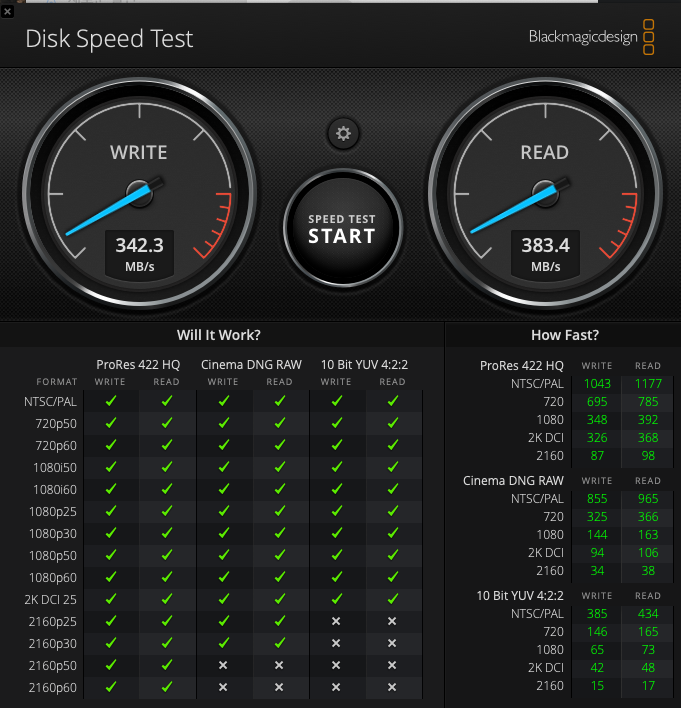This screenshot has height=708, width=681.
Task: Click ProRes 422 HQ read checkmark for 2160p50
Action: pyautogui.click(x=167, y=665)
